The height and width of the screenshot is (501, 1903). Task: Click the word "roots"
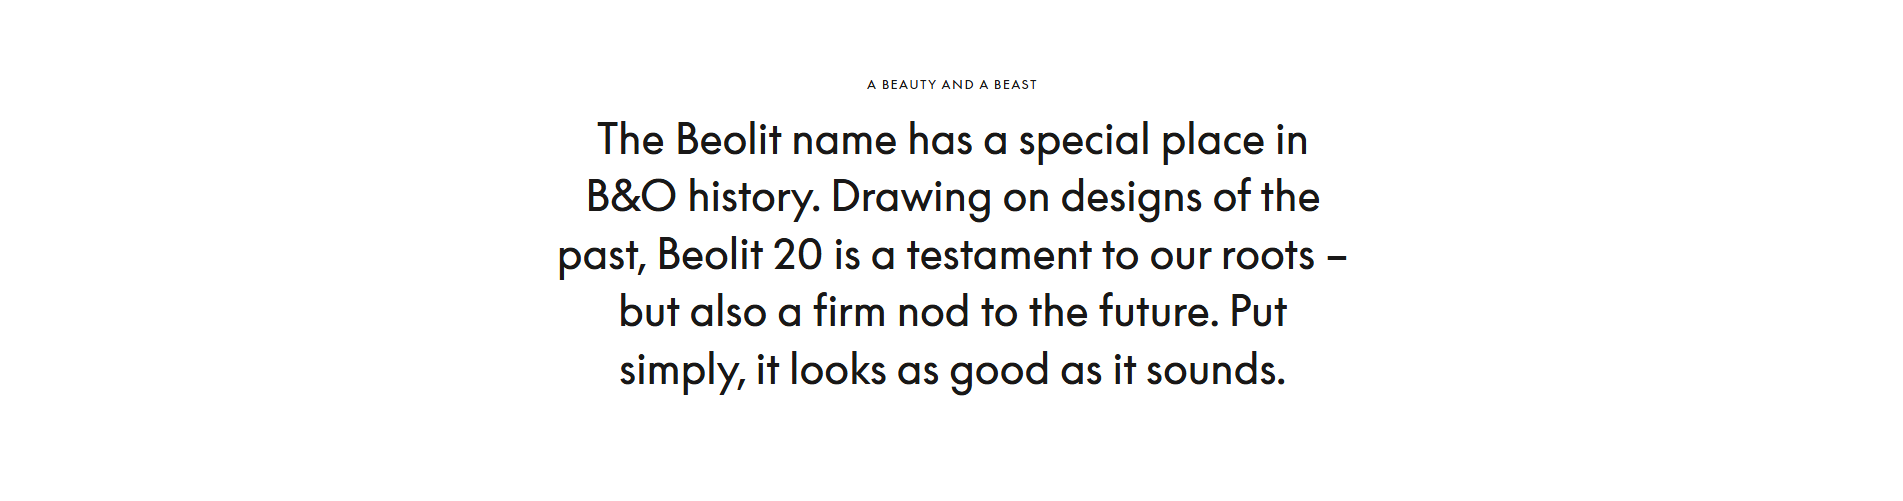pyautogui.click(x=1268, y=255)
